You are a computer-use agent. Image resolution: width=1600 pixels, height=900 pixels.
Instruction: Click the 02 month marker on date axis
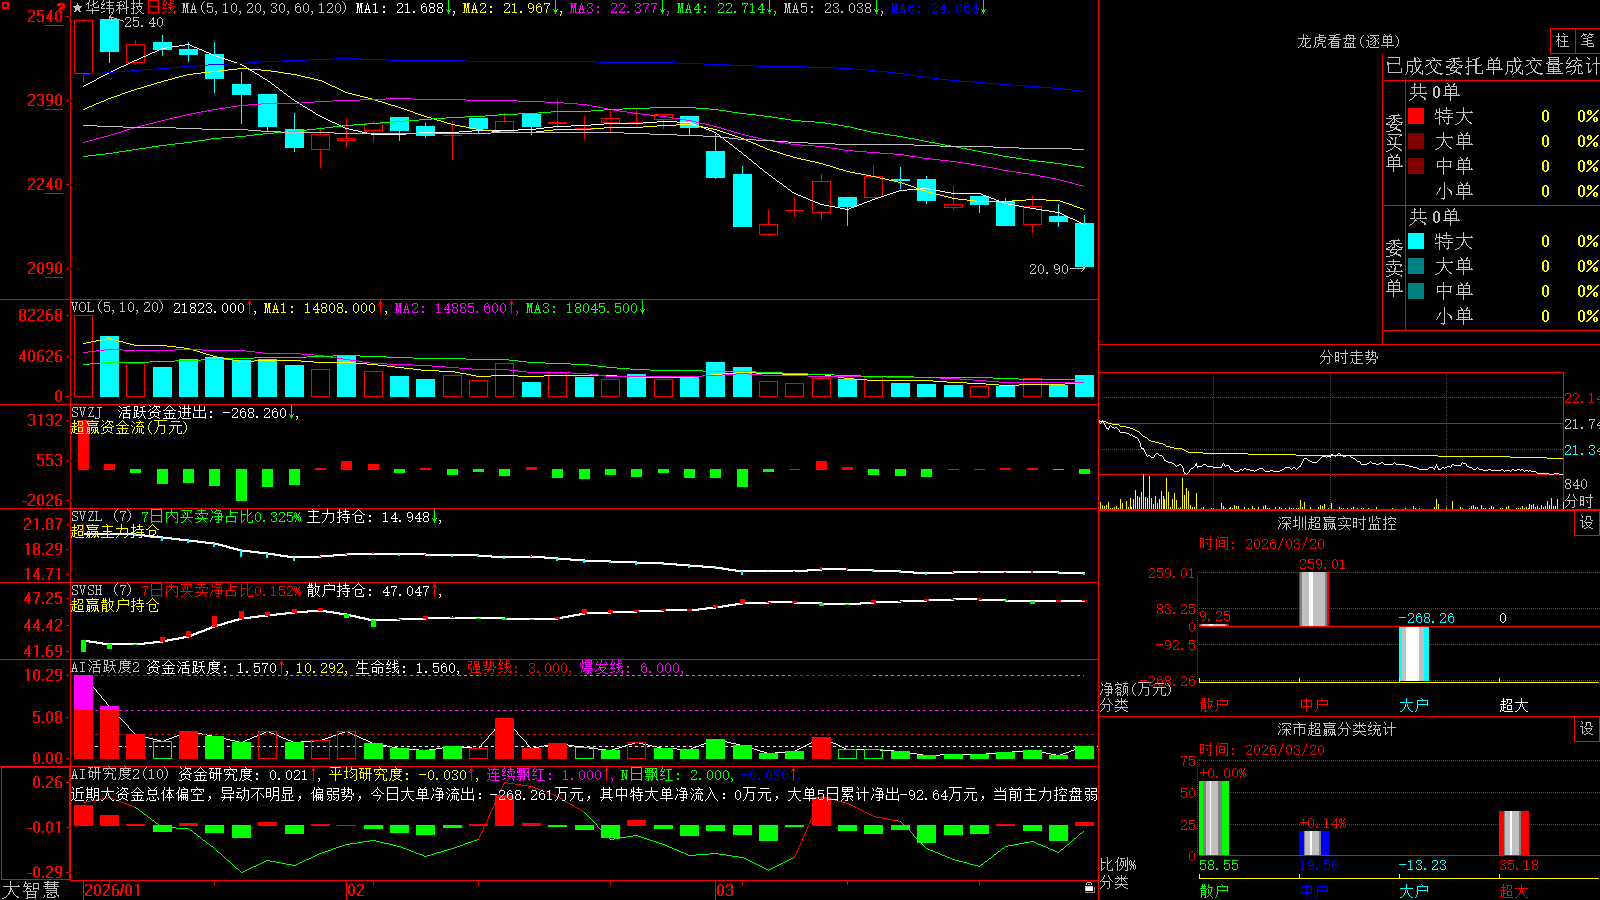(x=355, y=890)
